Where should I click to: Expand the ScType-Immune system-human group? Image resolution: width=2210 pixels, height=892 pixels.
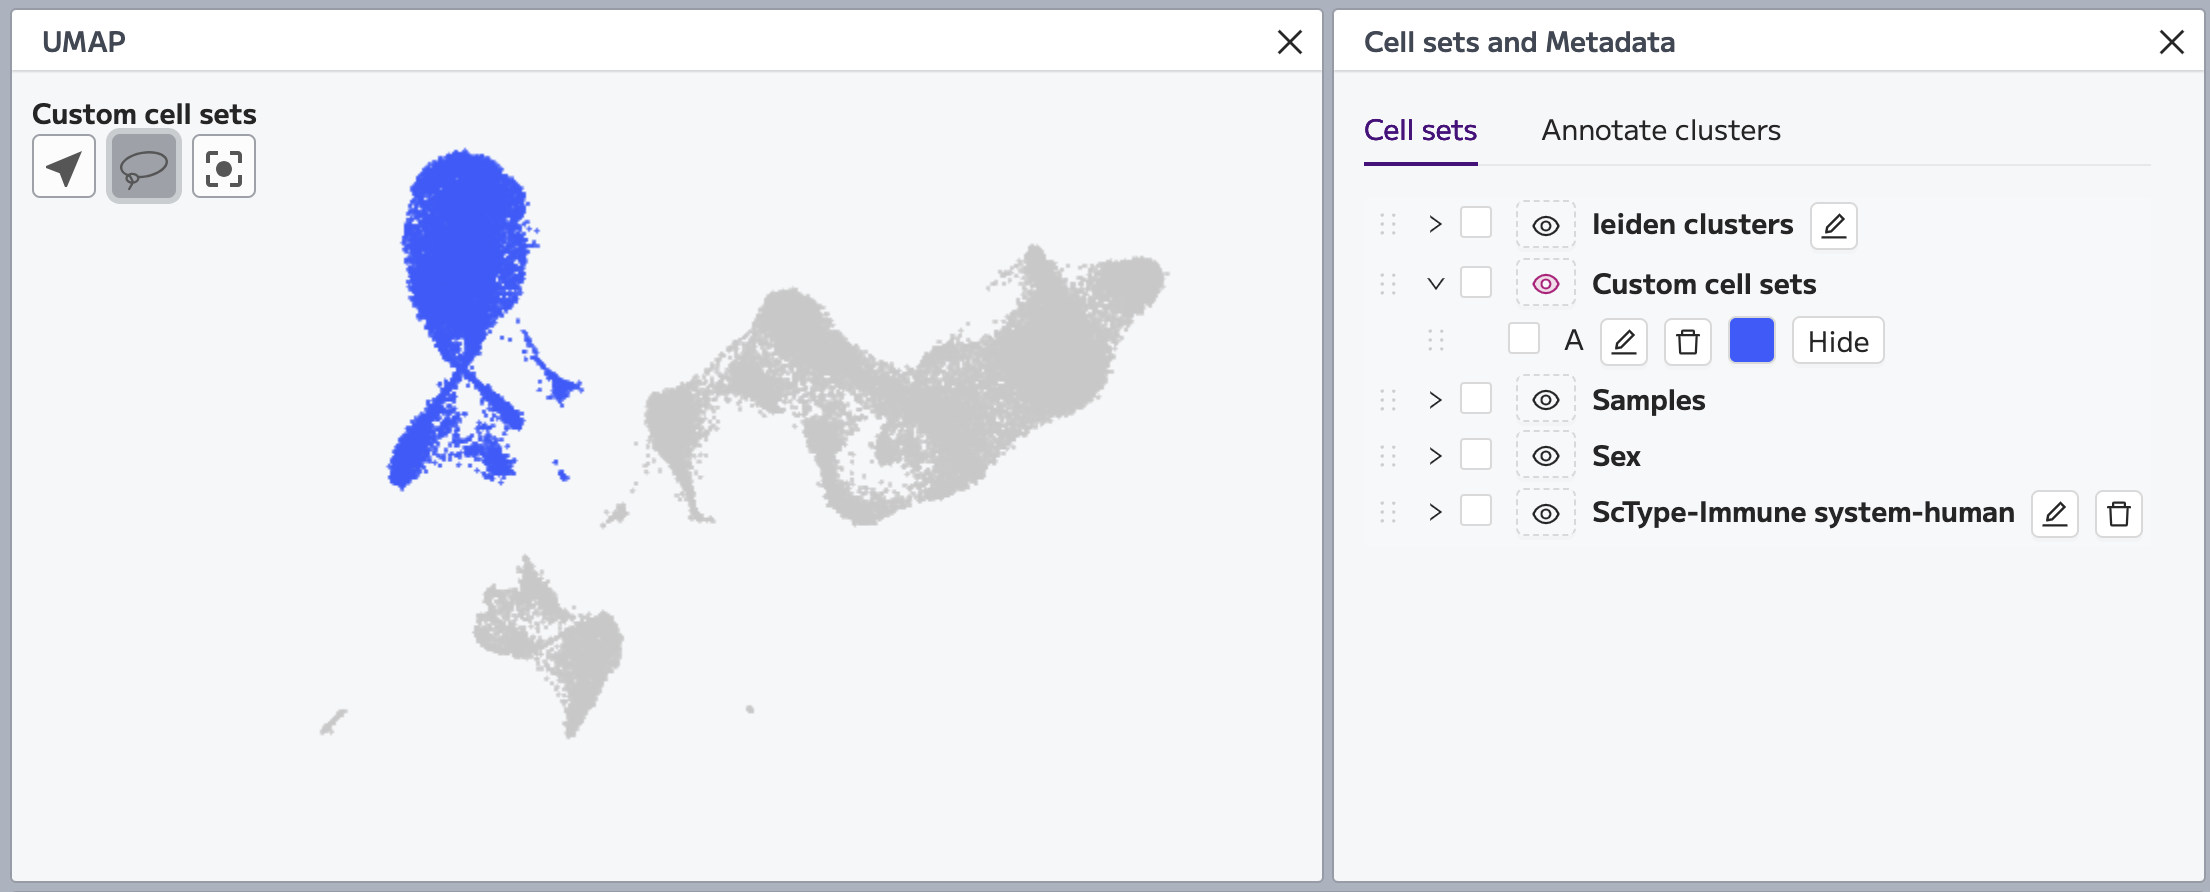click(x=1436, y=512)
